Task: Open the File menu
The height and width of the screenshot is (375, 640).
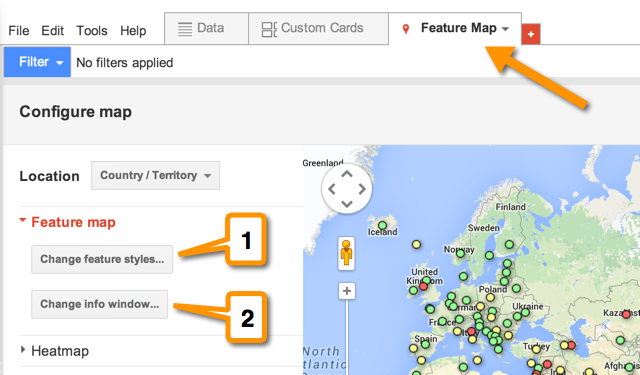Action: [x=19, y=31]
